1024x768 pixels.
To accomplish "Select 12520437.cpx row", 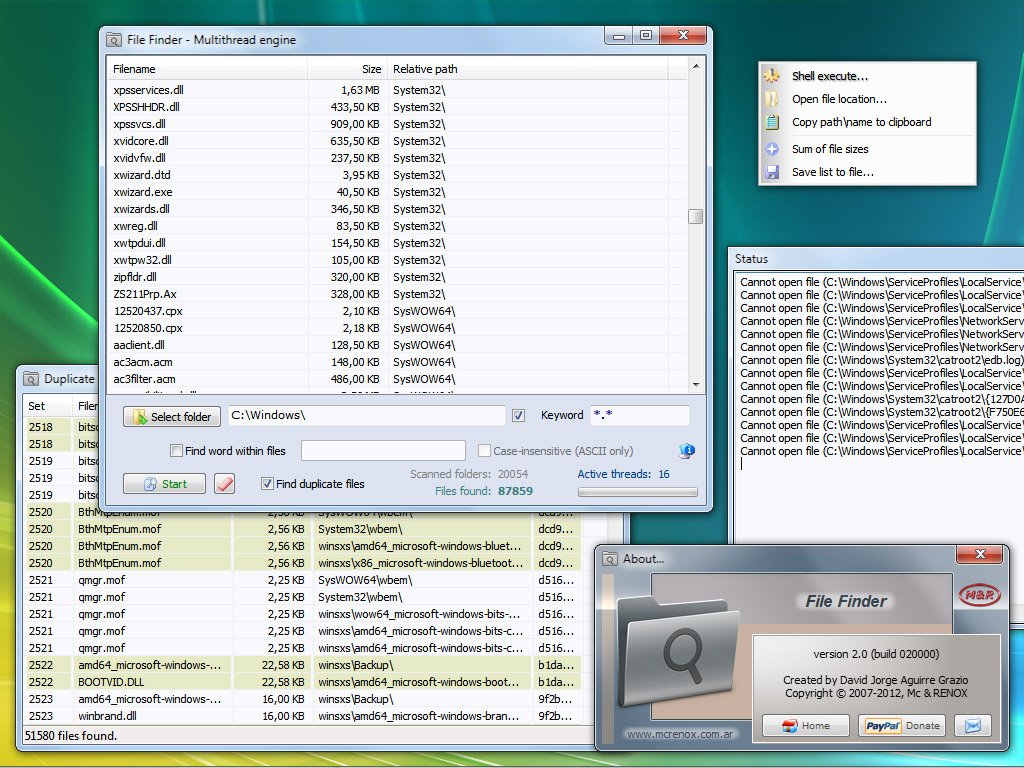I will click(397, 311).
